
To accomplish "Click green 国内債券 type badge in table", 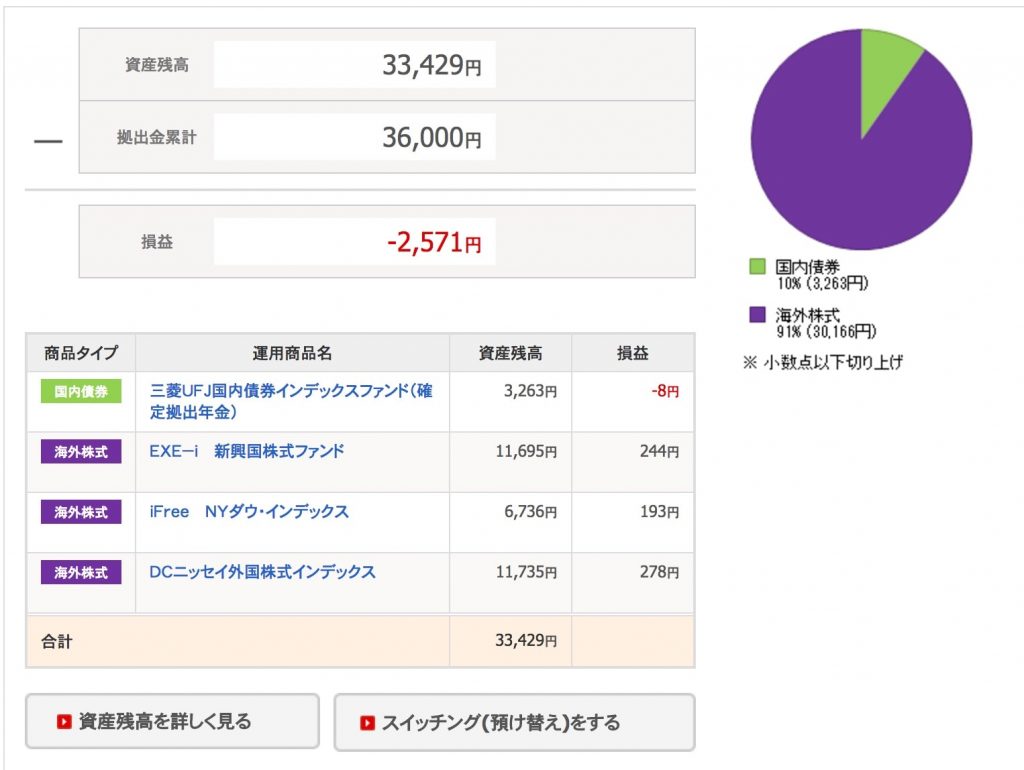I will (x=81, y=391).
